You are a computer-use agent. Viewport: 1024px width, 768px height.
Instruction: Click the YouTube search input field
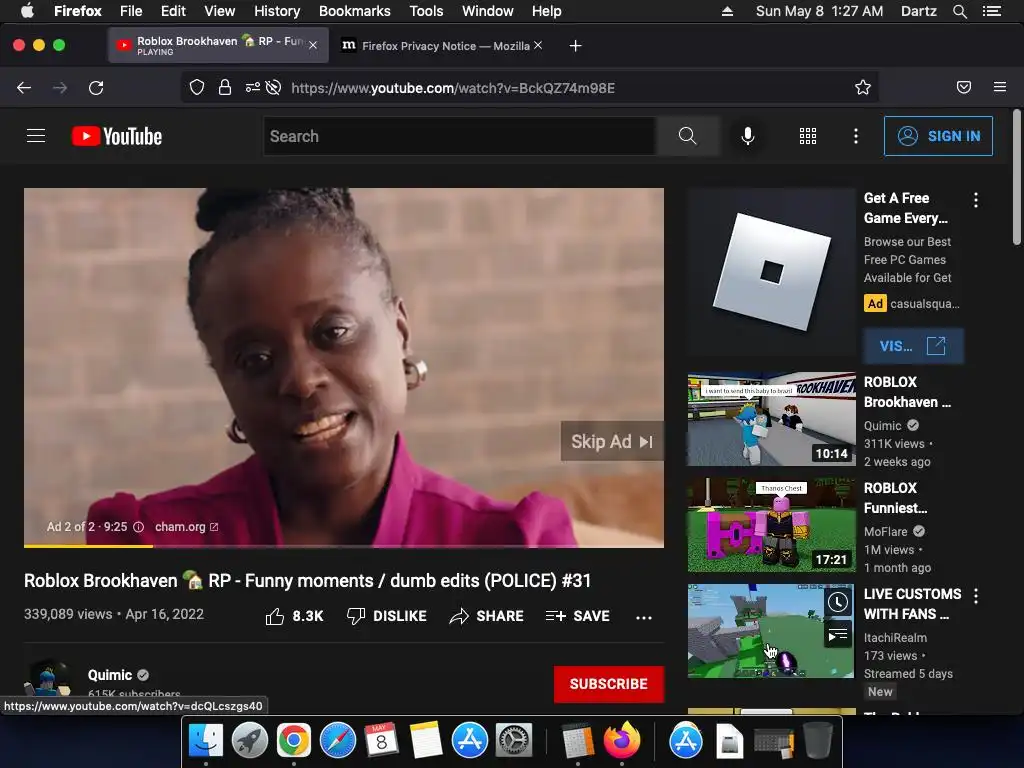point(460,136)
